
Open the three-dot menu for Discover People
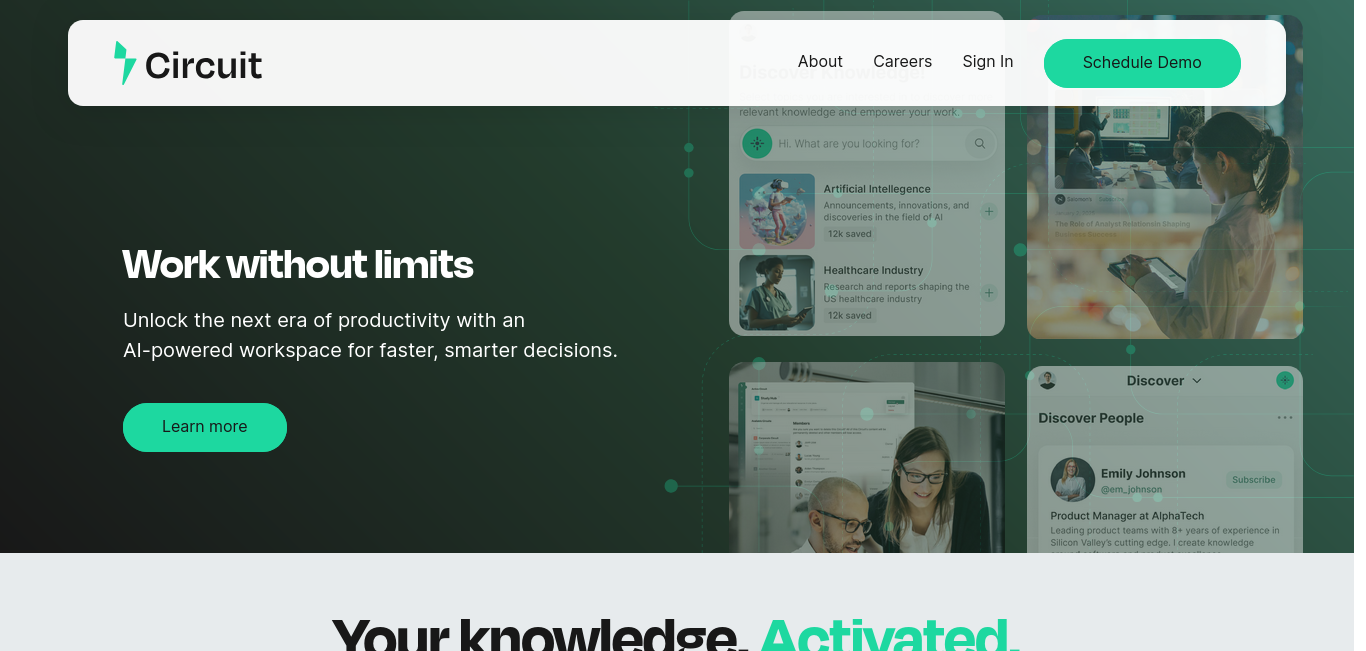click(x=1285, y=418)
